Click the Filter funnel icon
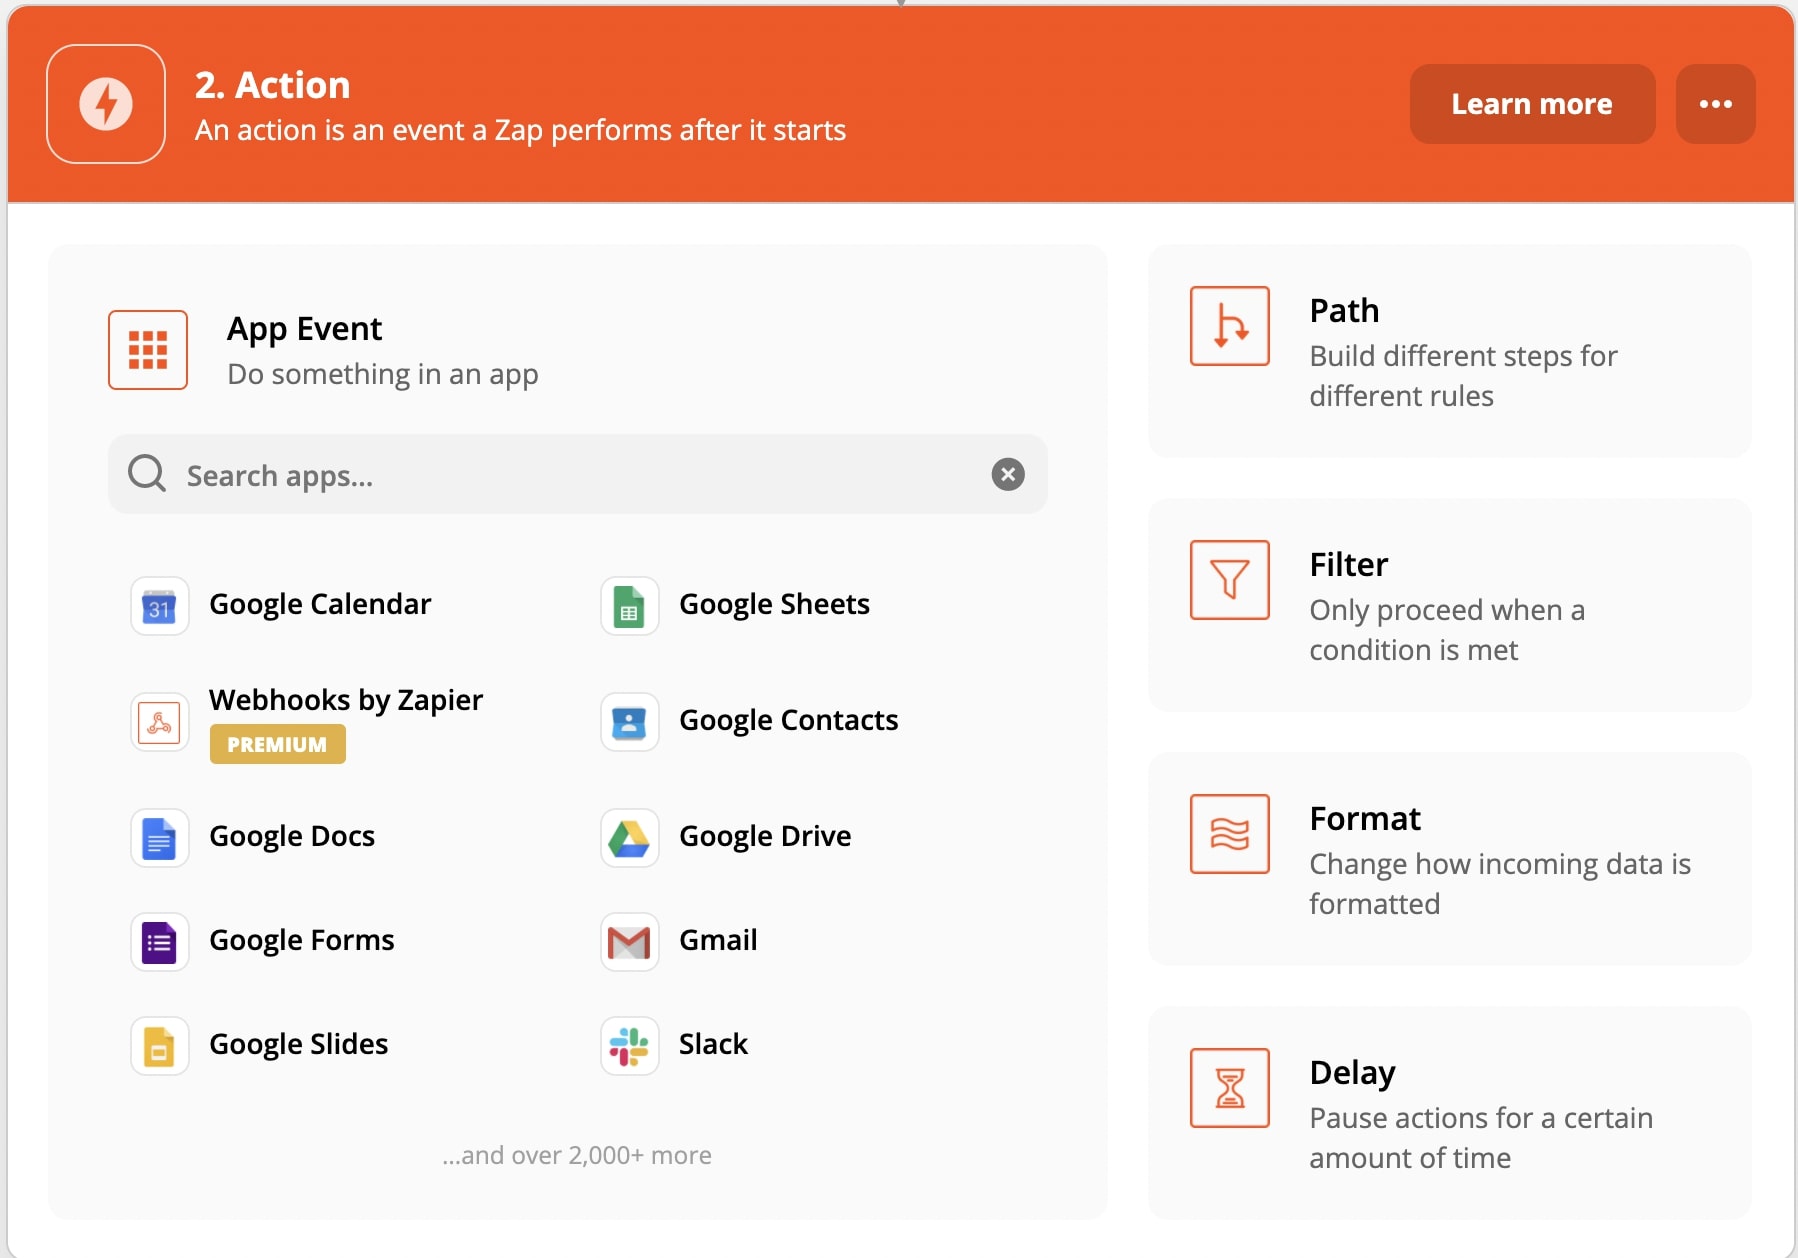Image resolution: width=1798 pixels, height=1258 pixels. pos(1230,580)
